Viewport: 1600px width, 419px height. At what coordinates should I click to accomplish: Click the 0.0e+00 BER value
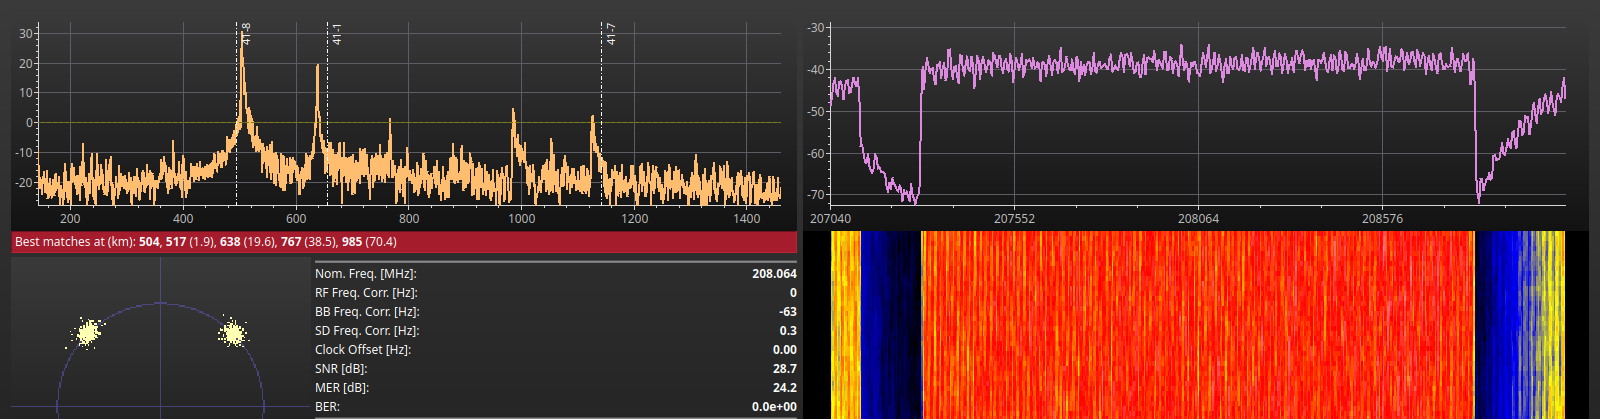775,407
